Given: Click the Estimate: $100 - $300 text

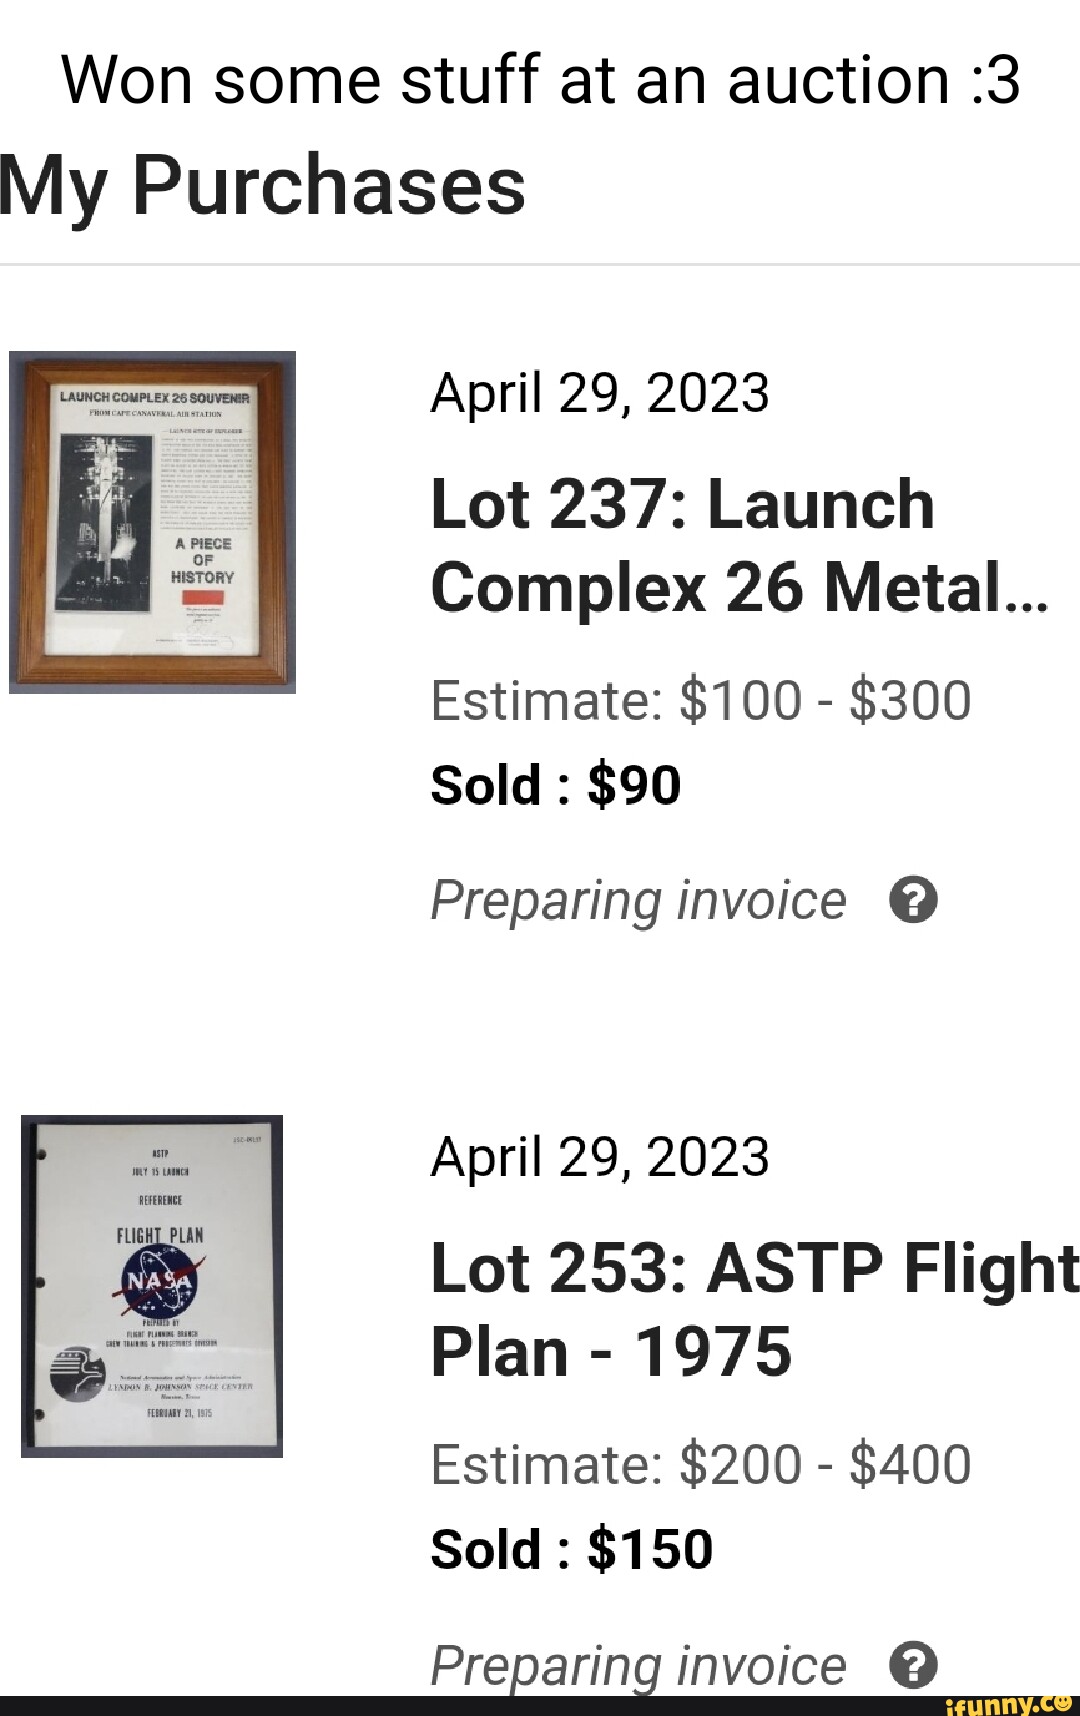Looking at the screenshot, I should click(700, 700).
